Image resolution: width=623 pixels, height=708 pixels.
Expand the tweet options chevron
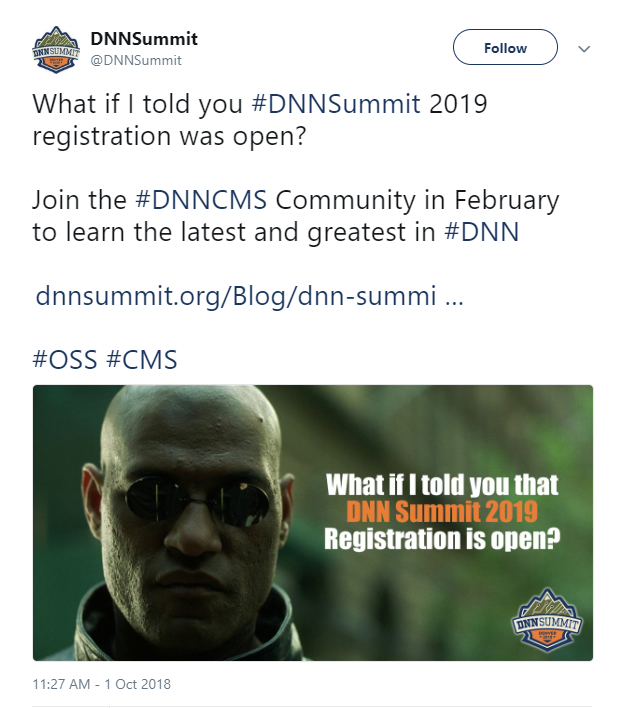pyautogui.click(x=585, y=48)
